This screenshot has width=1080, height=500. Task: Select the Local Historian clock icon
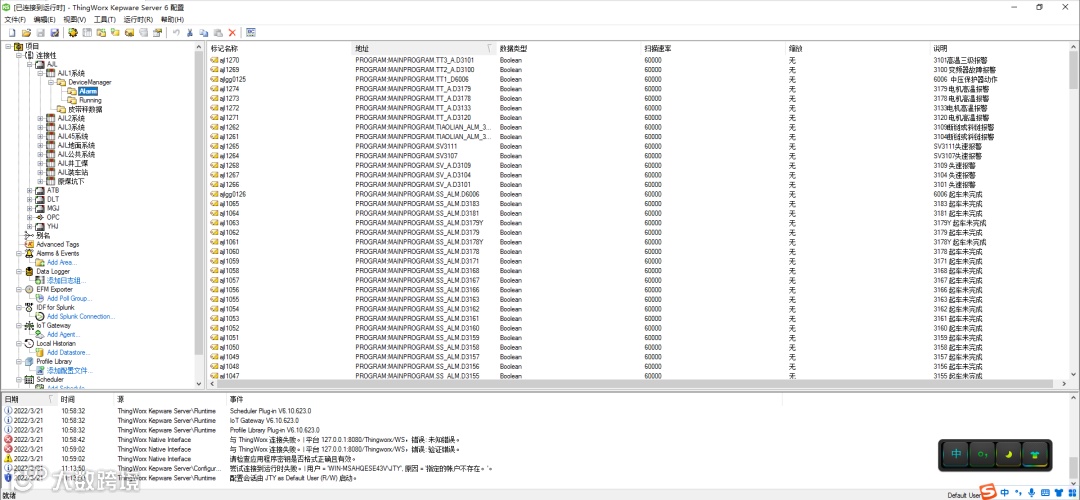tap(29, 343)
